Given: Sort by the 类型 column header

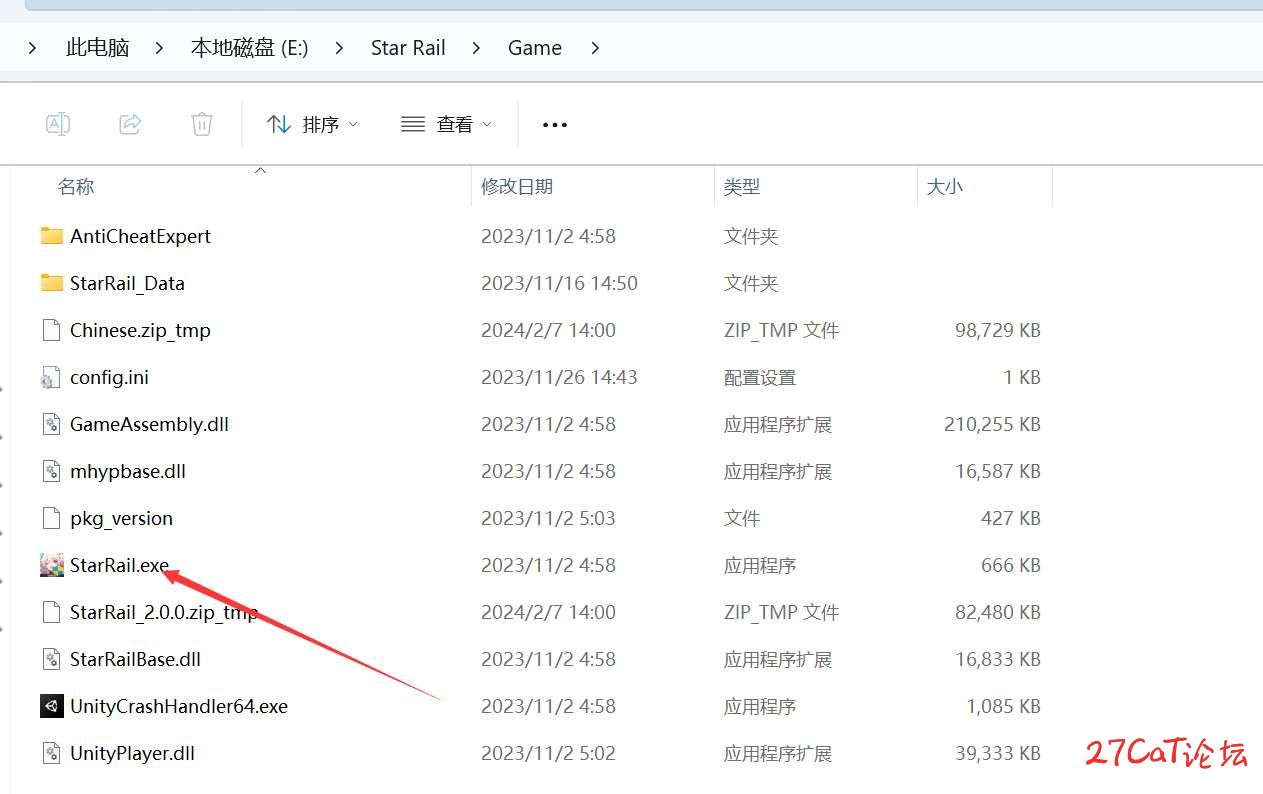Looking at the screenshot, I should [x=742, y=187].
